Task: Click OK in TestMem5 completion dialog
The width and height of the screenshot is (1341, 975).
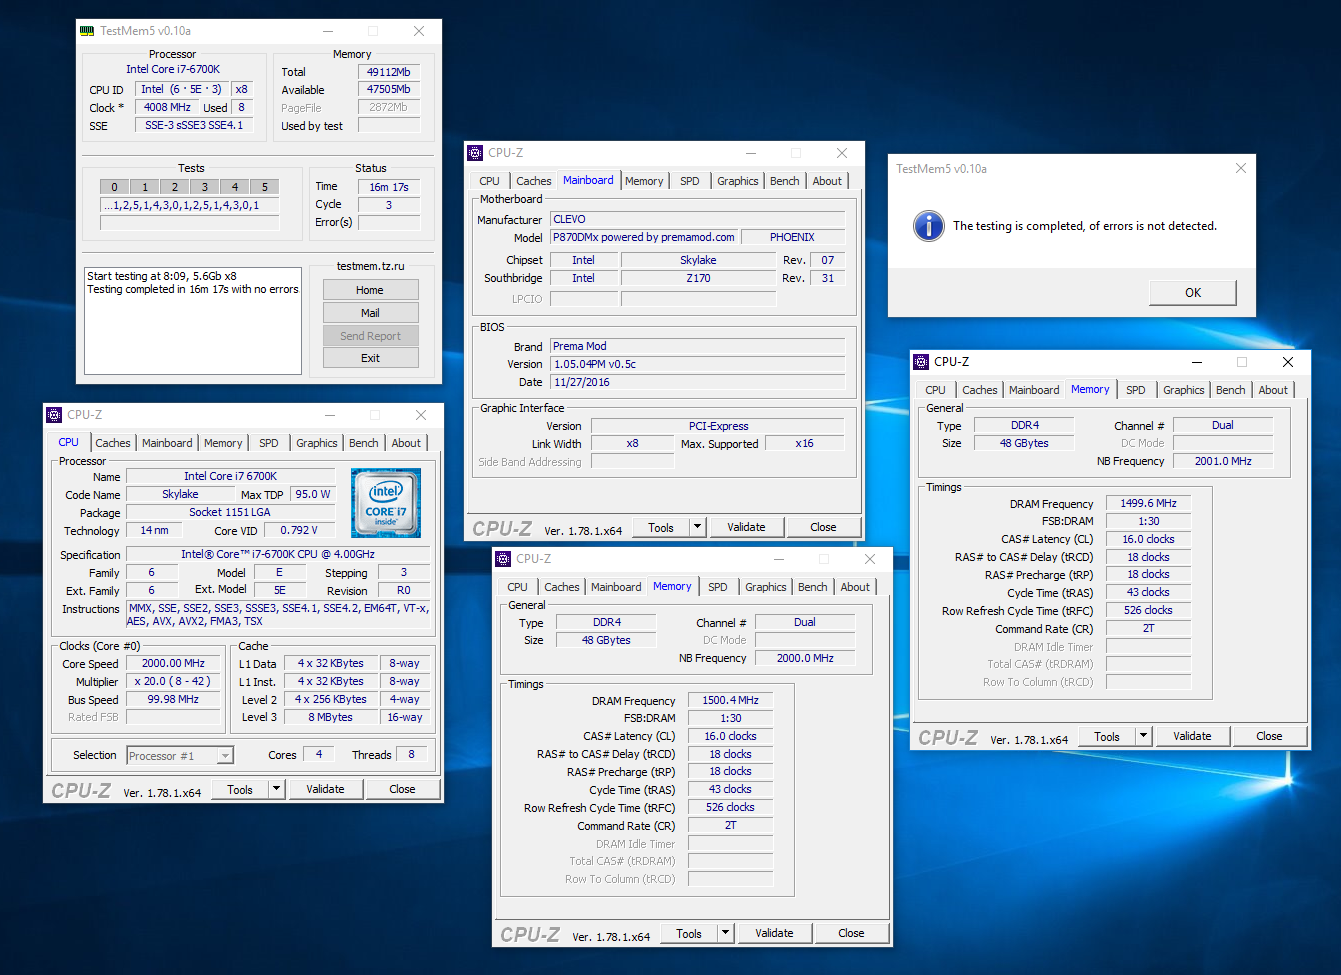Action: coord(1193,293)
